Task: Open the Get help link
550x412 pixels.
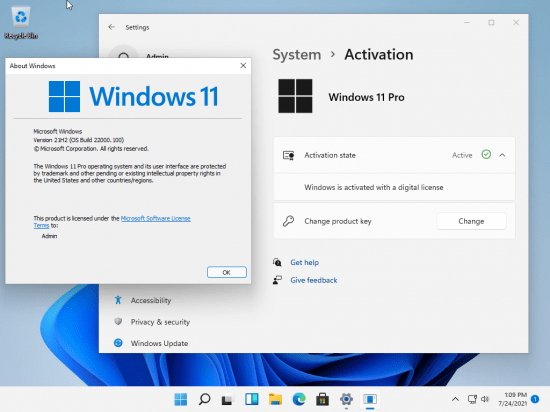Action: [x=304, y=262]
